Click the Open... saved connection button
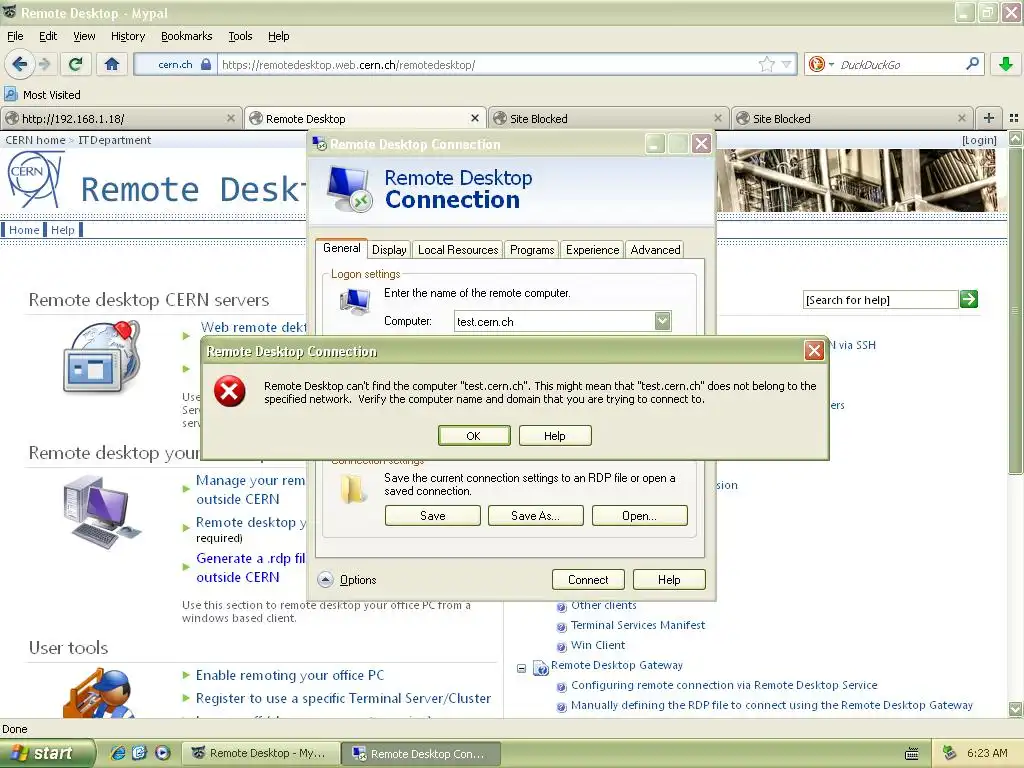The image size is (1024, 768). 639,515
